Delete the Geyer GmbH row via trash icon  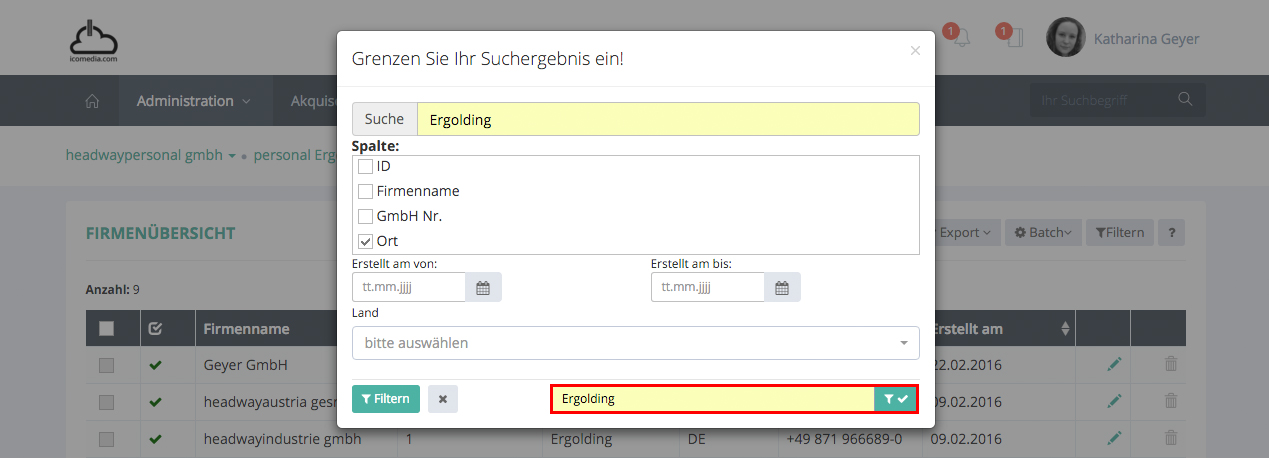(x=1171, y=365)
